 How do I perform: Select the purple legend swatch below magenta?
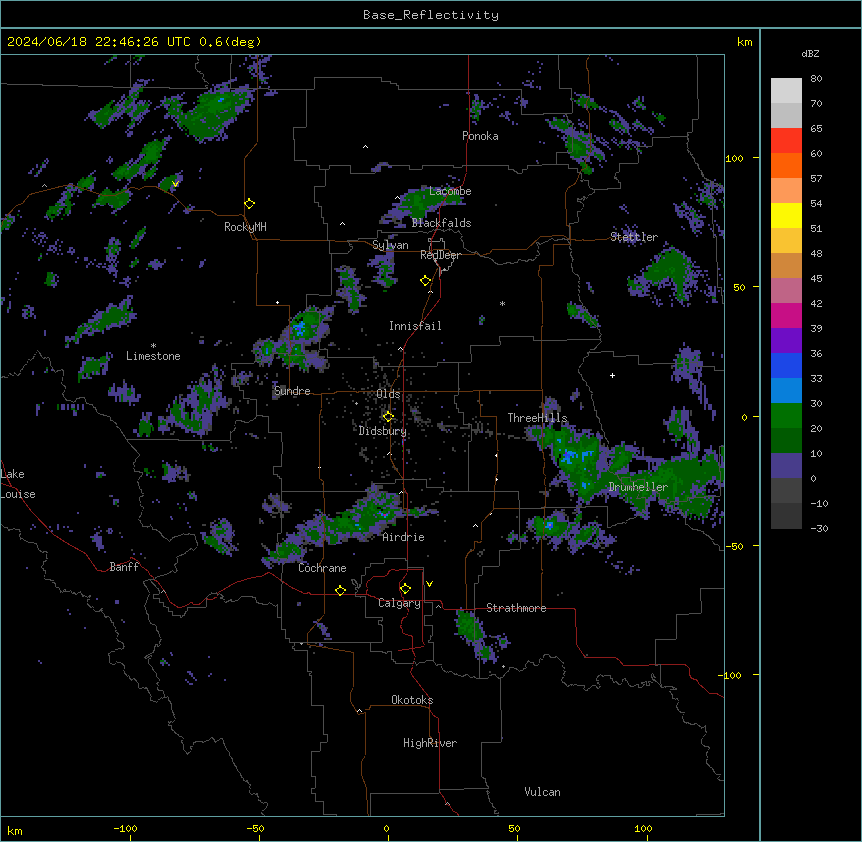click(786, 341)
